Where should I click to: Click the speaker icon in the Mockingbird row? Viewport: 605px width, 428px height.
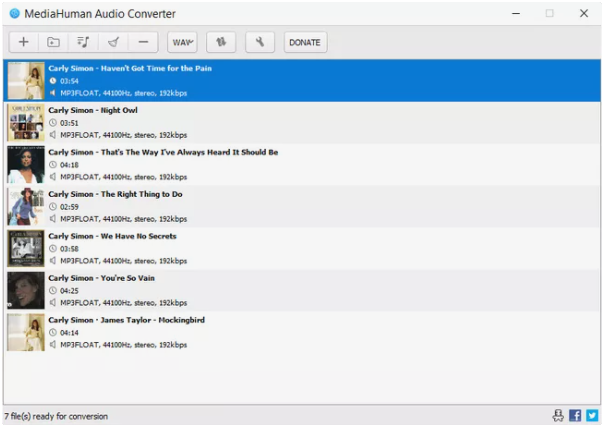tap(53, 344)
